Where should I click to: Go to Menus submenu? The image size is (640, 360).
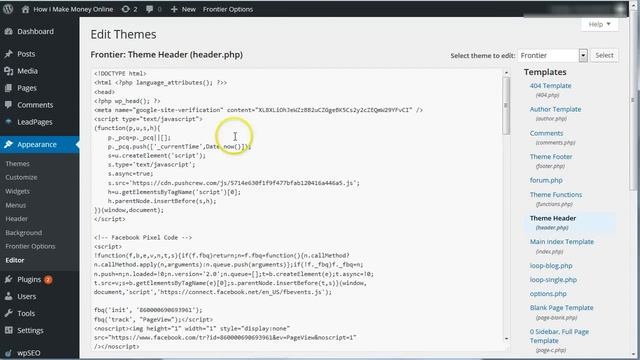tap(16, 205)
